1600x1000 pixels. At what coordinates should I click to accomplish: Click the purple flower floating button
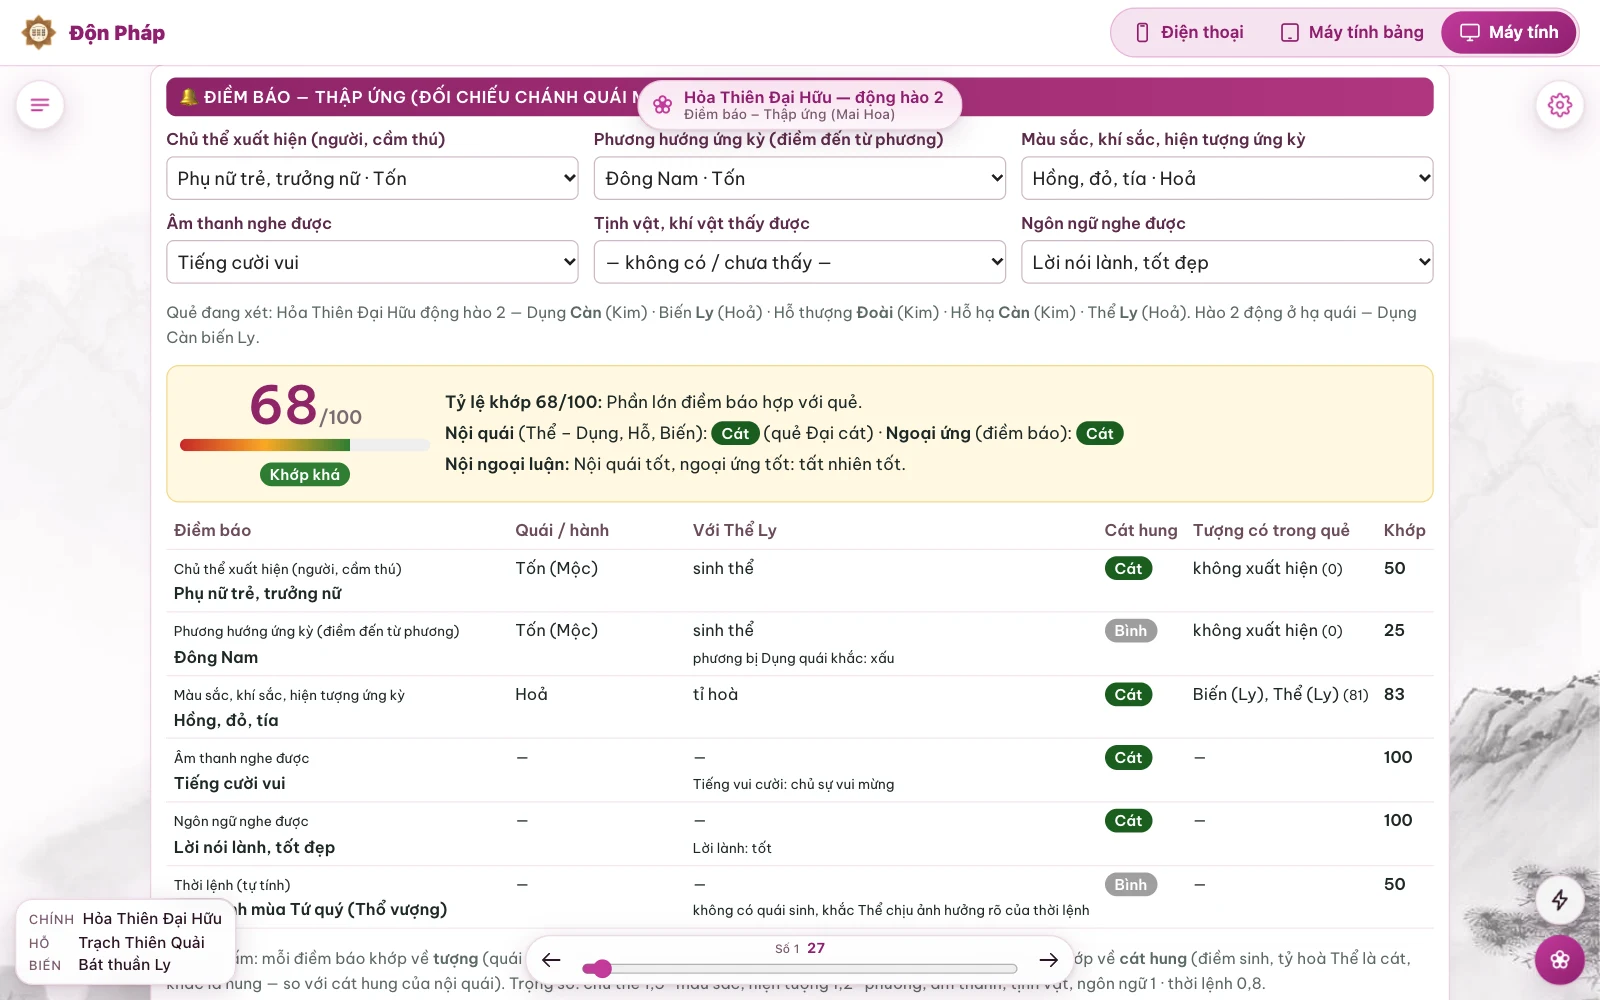pos(1559,960)
